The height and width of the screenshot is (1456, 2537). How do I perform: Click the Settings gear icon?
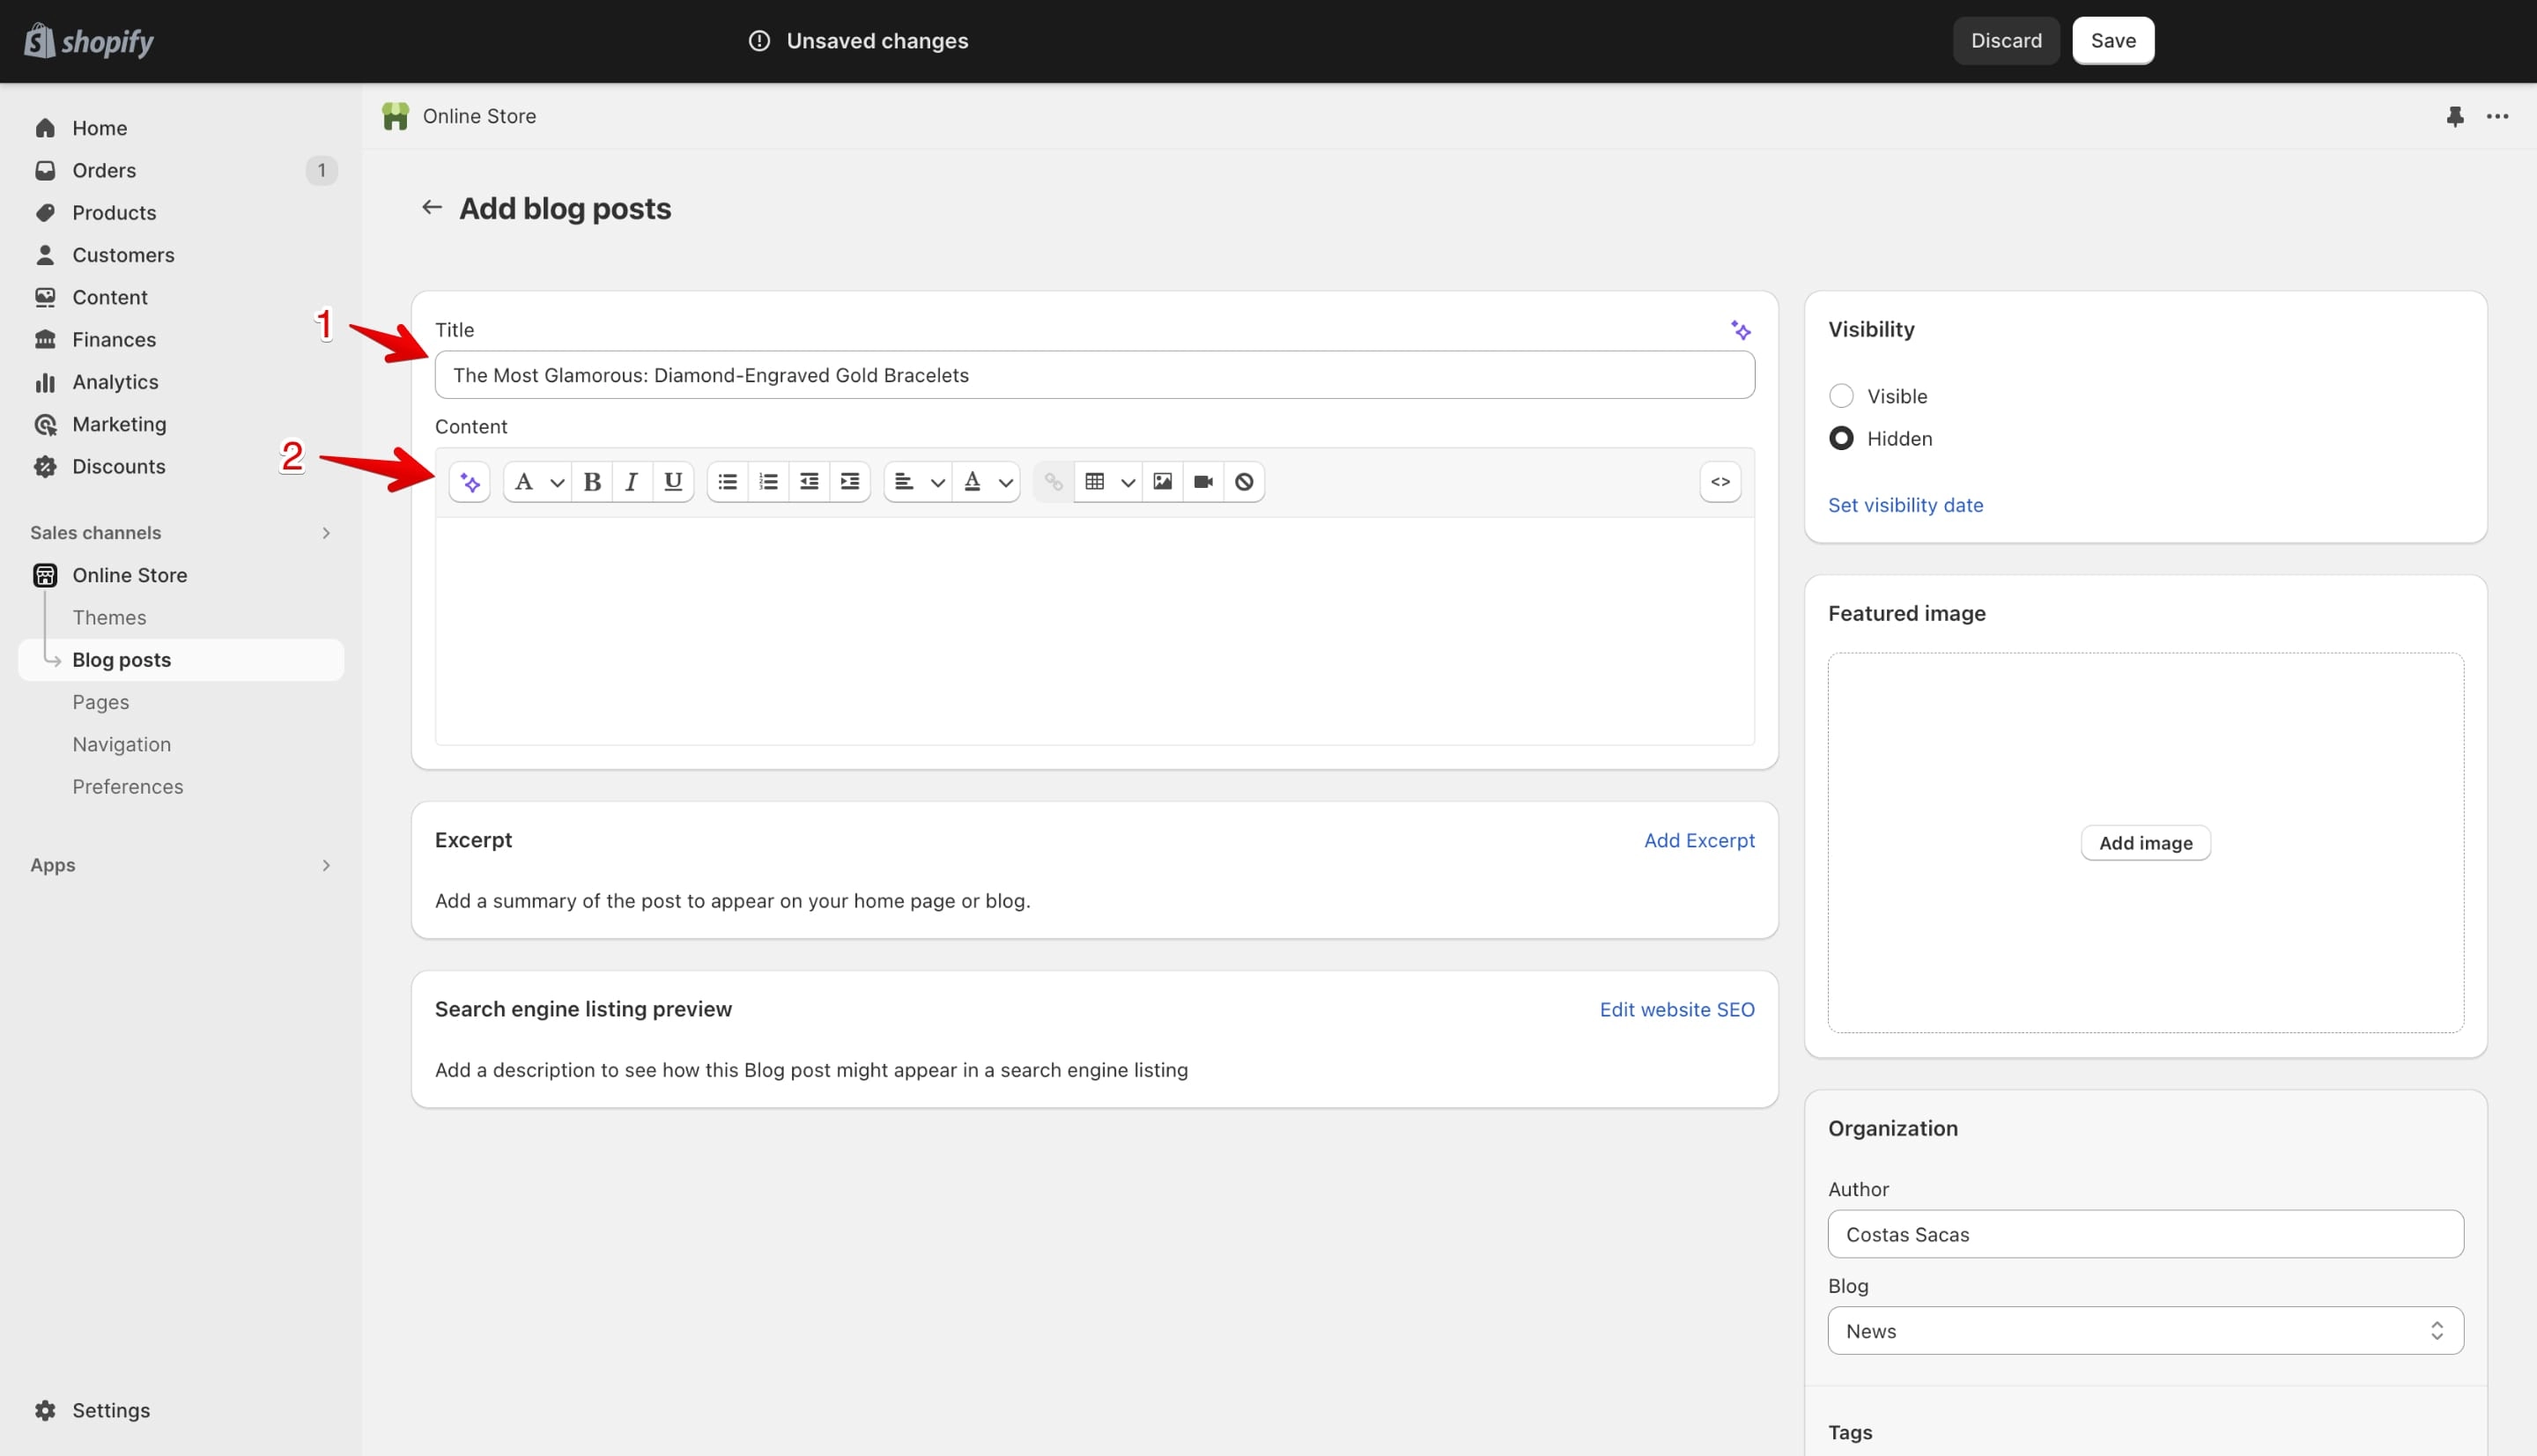[45, 1410]
